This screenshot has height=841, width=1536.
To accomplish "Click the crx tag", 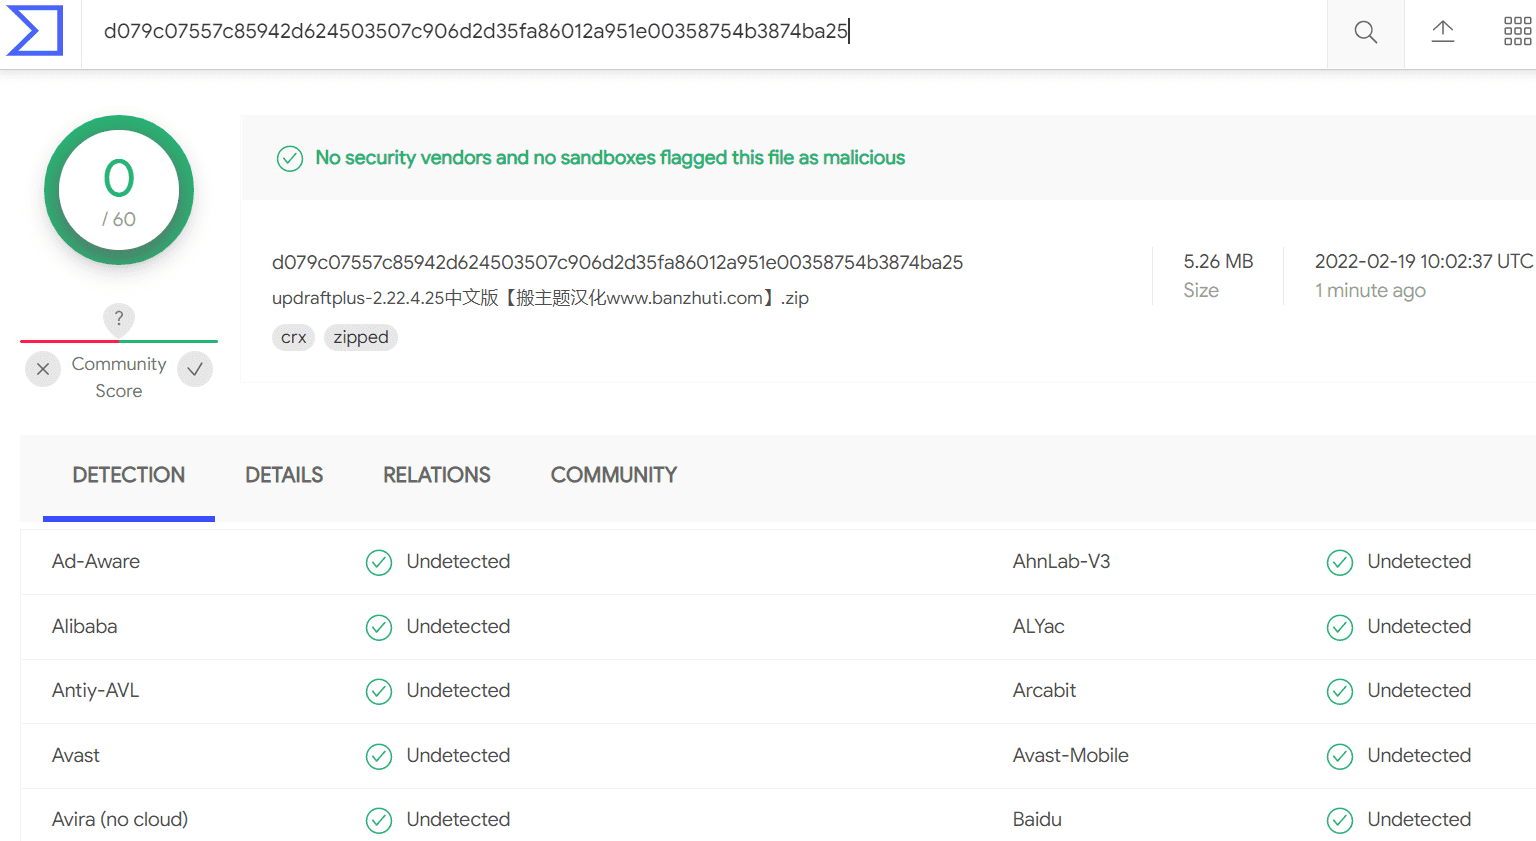I will (294, 337).
